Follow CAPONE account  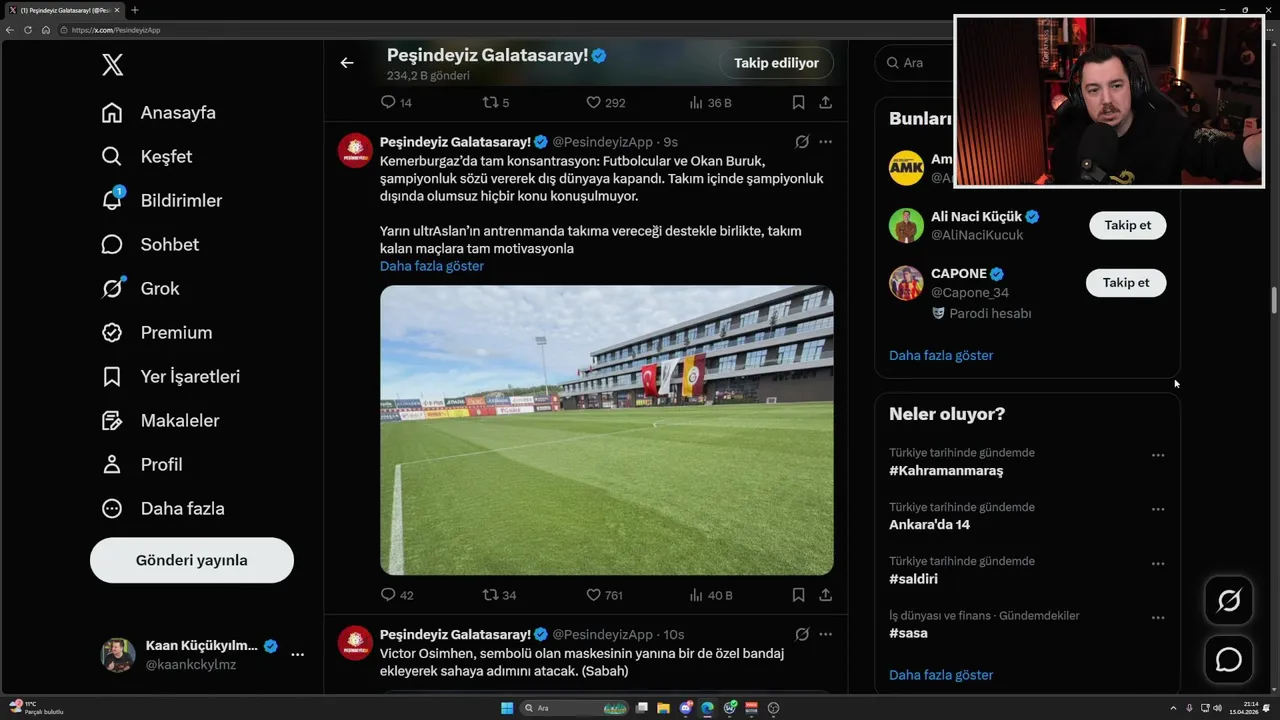point(1126,283)
